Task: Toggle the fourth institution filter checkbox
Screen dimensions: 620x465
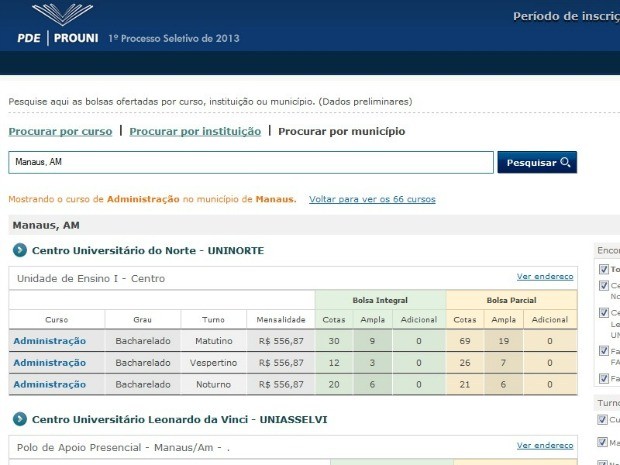Action: click(603, 350)
